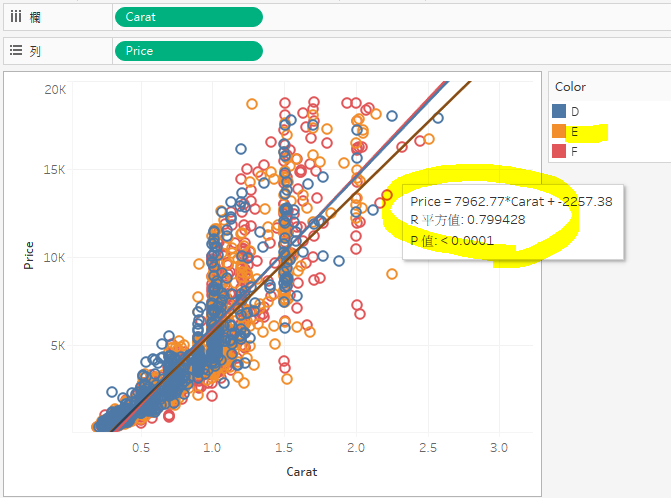Screen dimensions: 671x498
Task: Click the Color legend title
Action: tap(570, 87)
